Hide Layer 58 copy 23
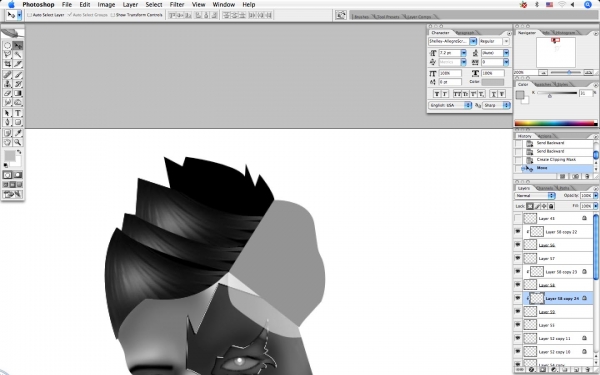600x375 pixels. (x=518, y=272)
